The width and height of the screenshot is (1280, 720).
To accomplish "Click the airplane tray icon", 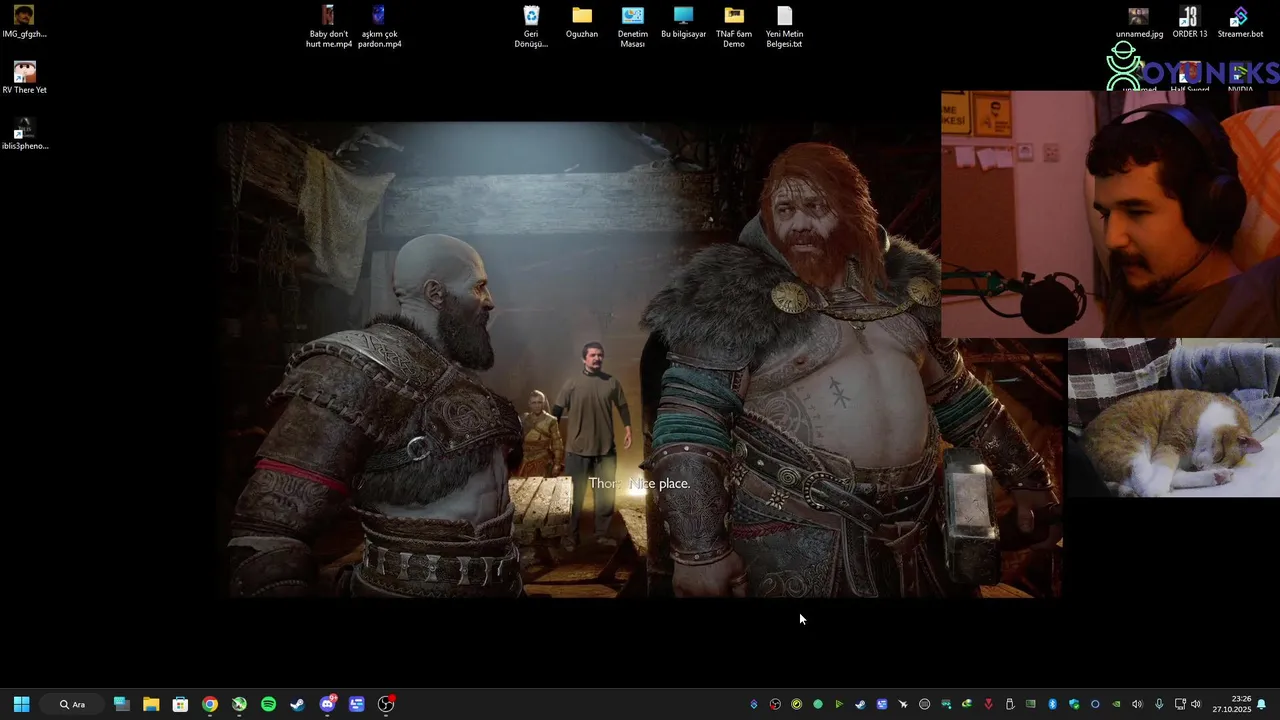I will point(903,704).
